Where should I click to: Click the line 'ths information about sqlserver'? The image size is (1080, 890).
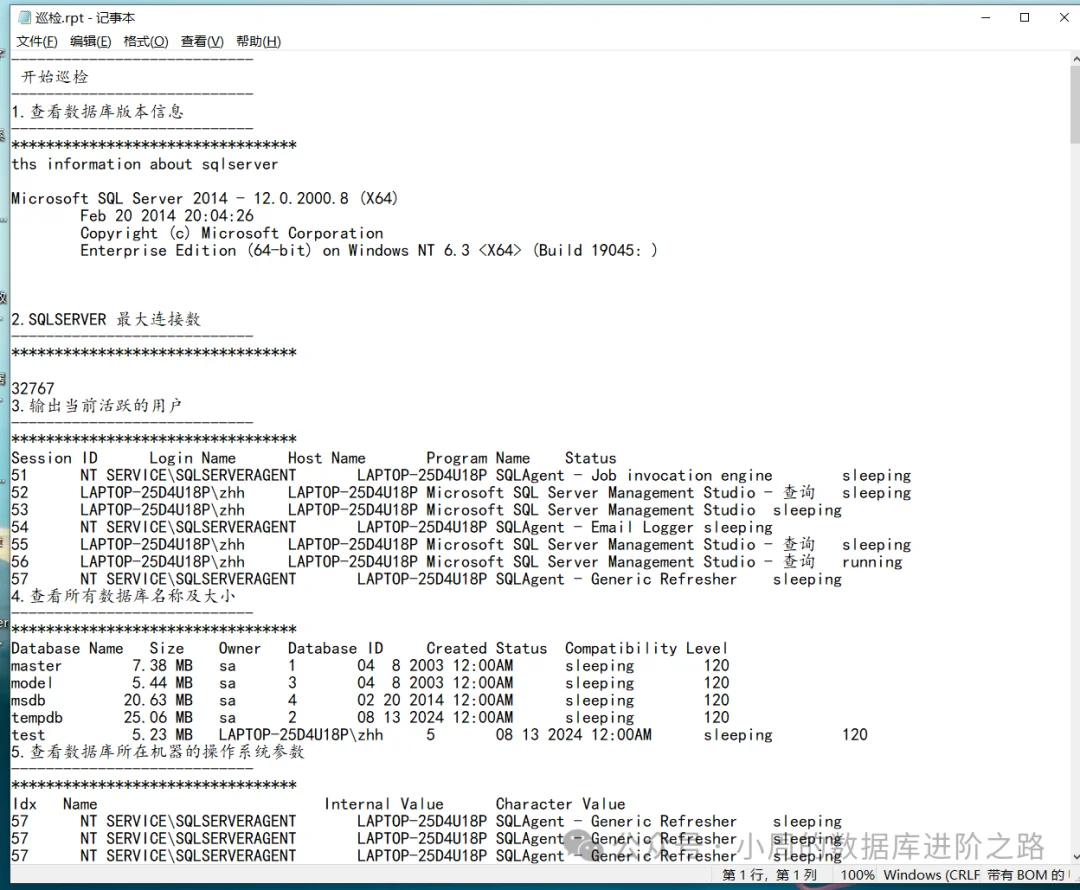pyautogui.click(x=145, y=164)
